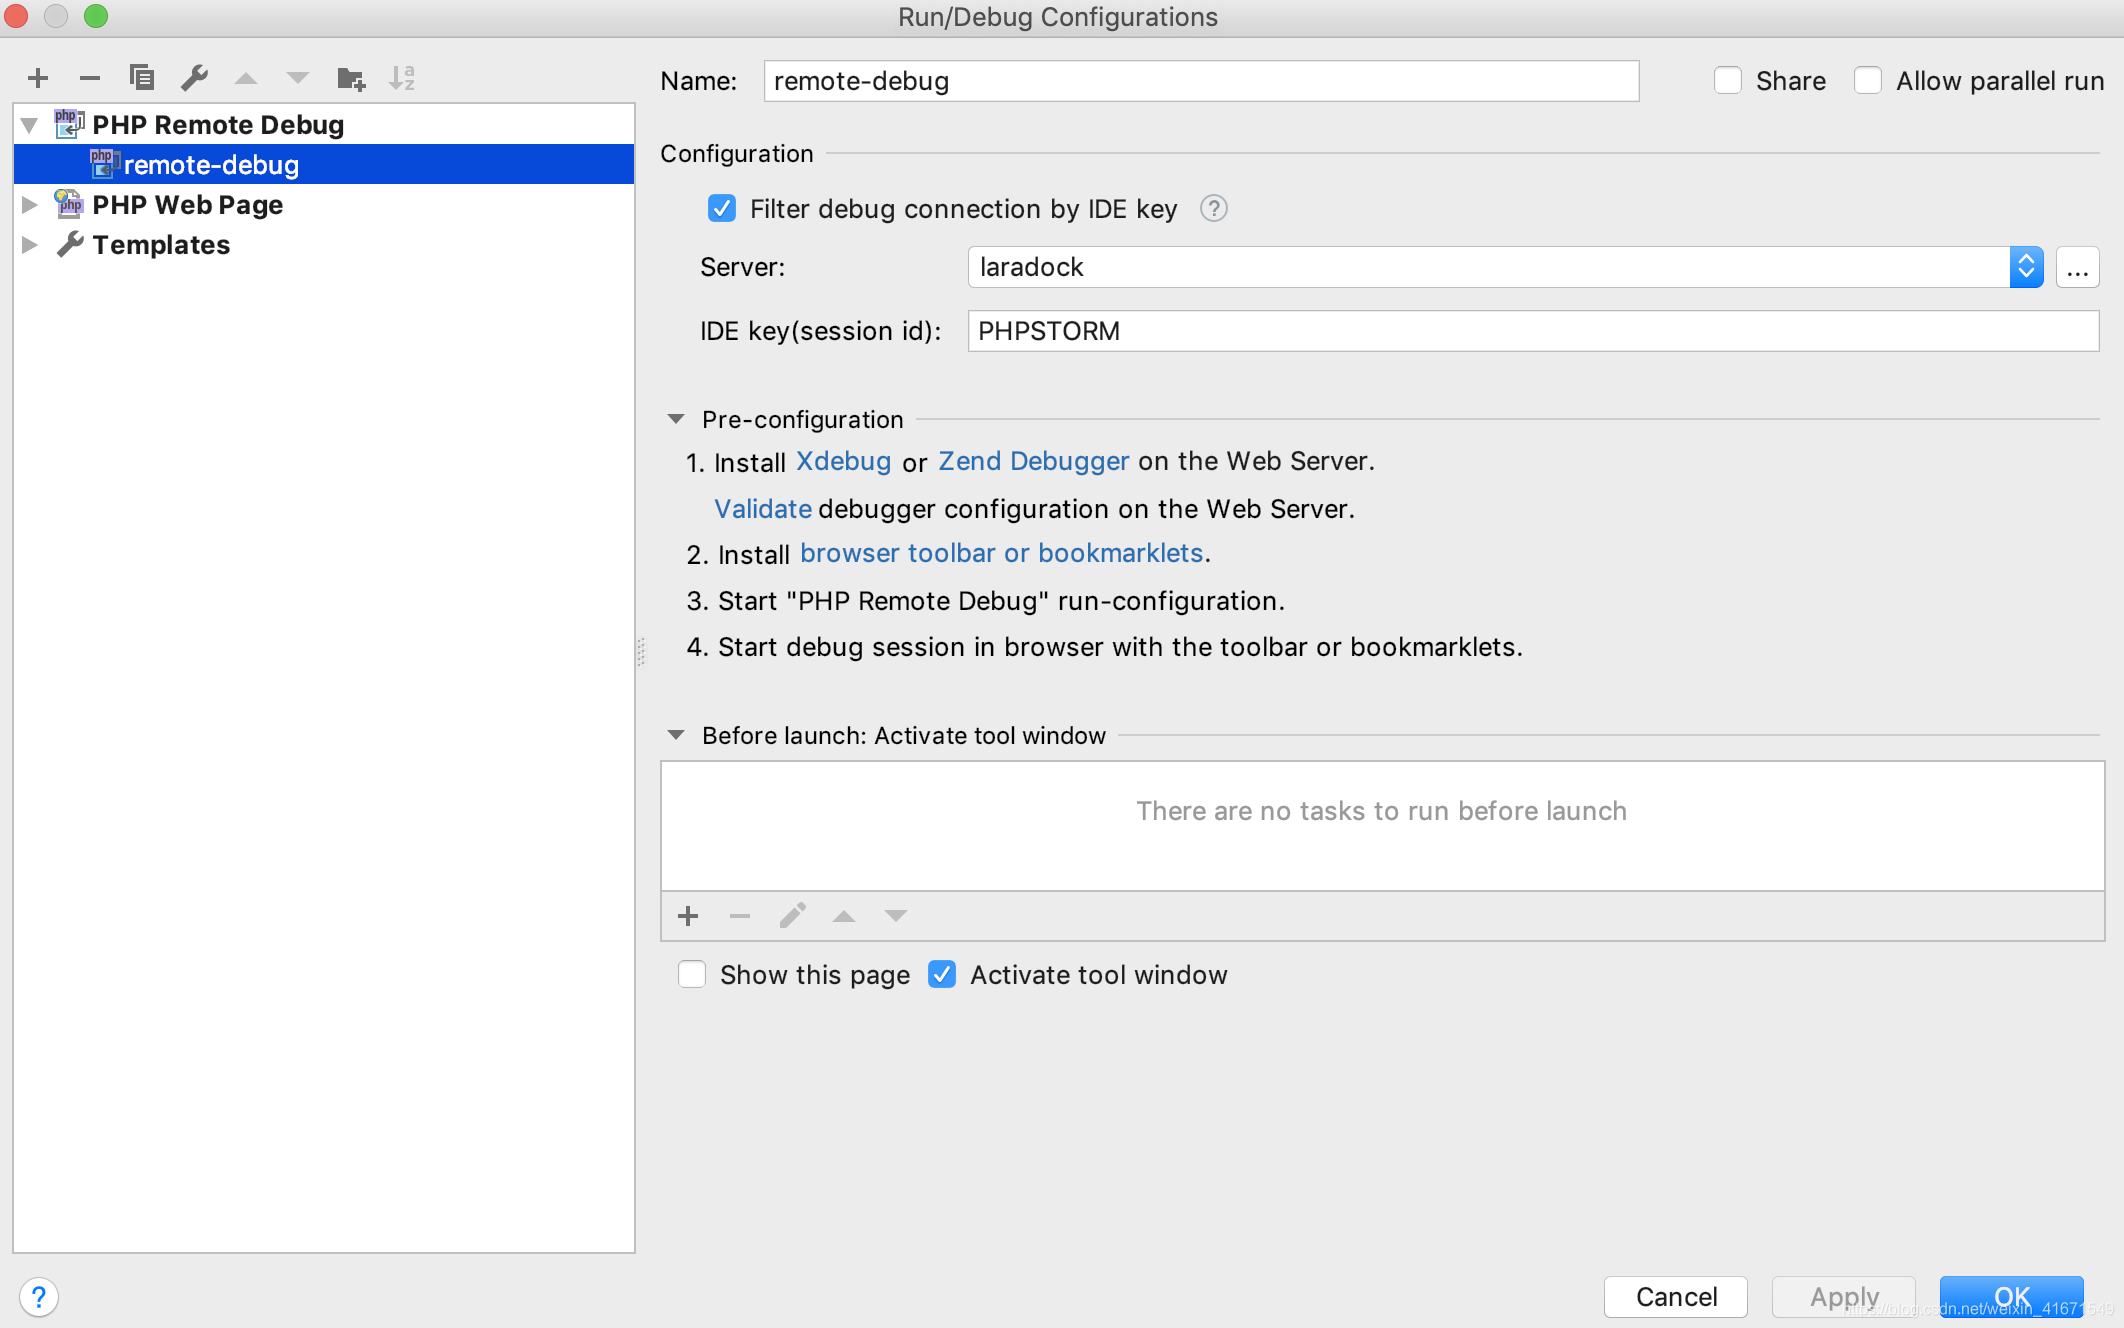Copy the selected configuration
Screen dimensions: 2124x1328
142,78
